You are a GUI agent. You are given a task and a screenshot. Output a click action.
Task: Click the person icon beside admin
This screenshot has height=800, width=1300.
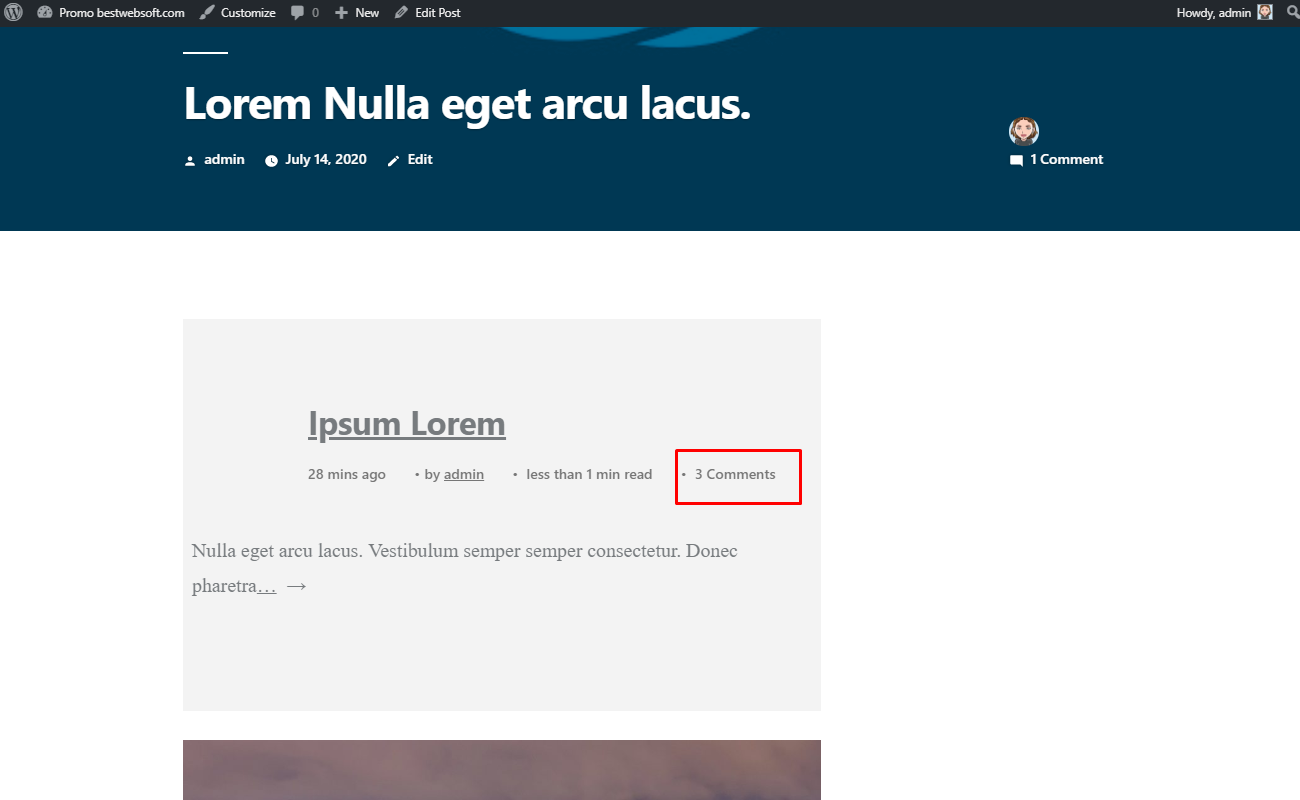click(190, 160)
